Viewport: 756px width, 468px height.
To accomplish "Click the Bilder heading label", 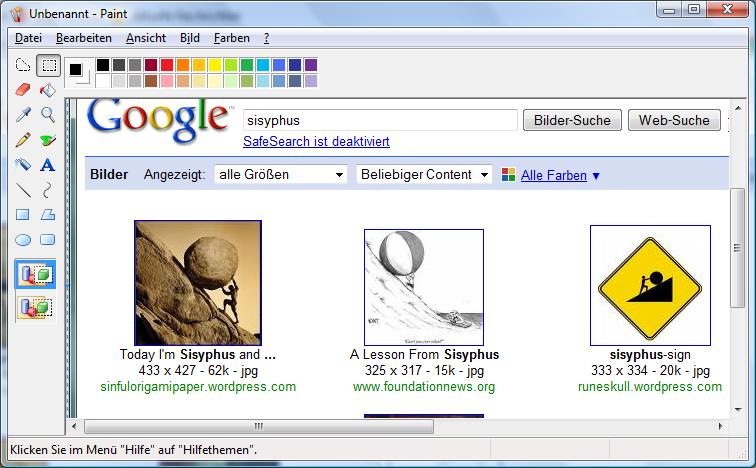I will click(x=109, y=174).
